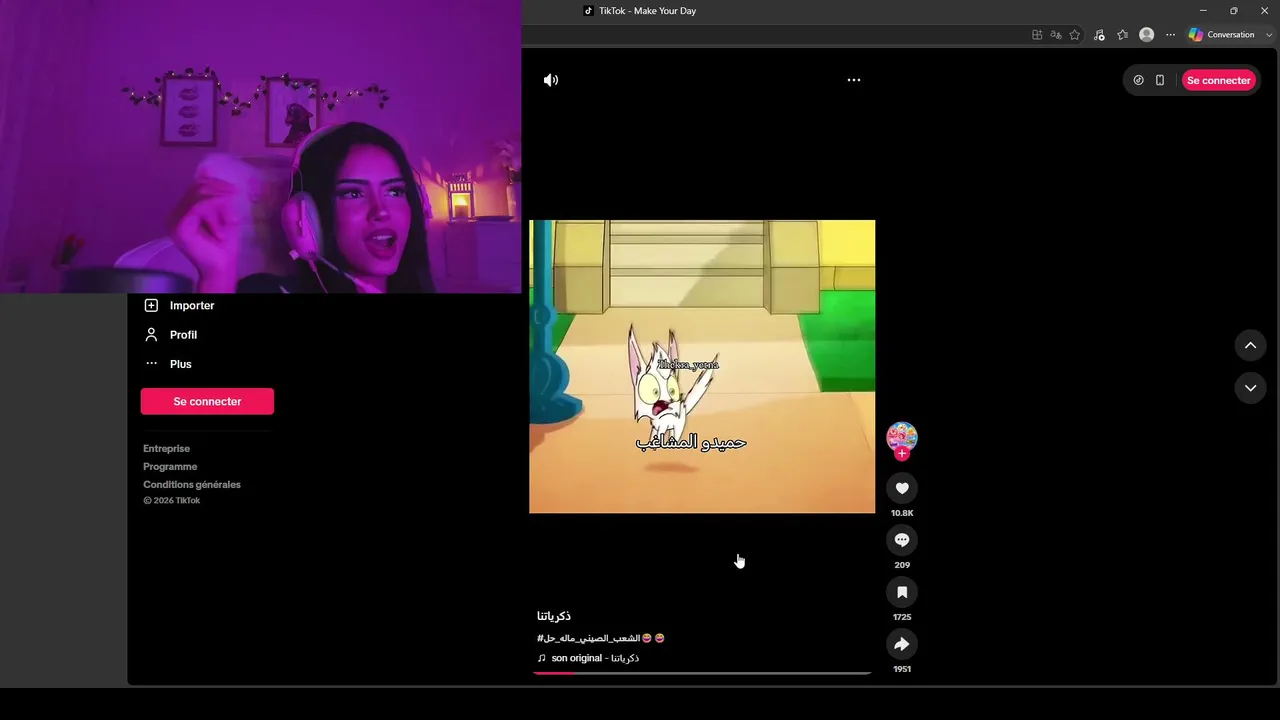Skip to the next video

tap(1250, 388)
